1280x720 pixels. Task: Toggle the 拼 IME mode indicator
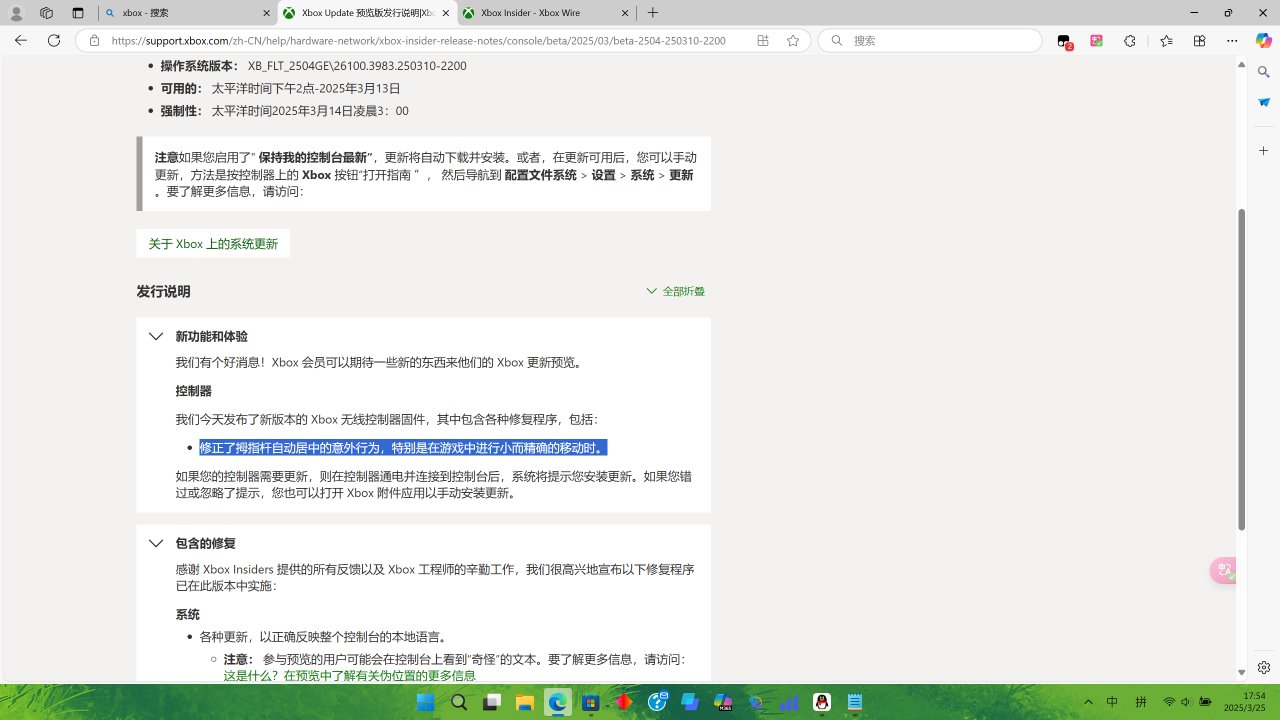[1140, 702]
